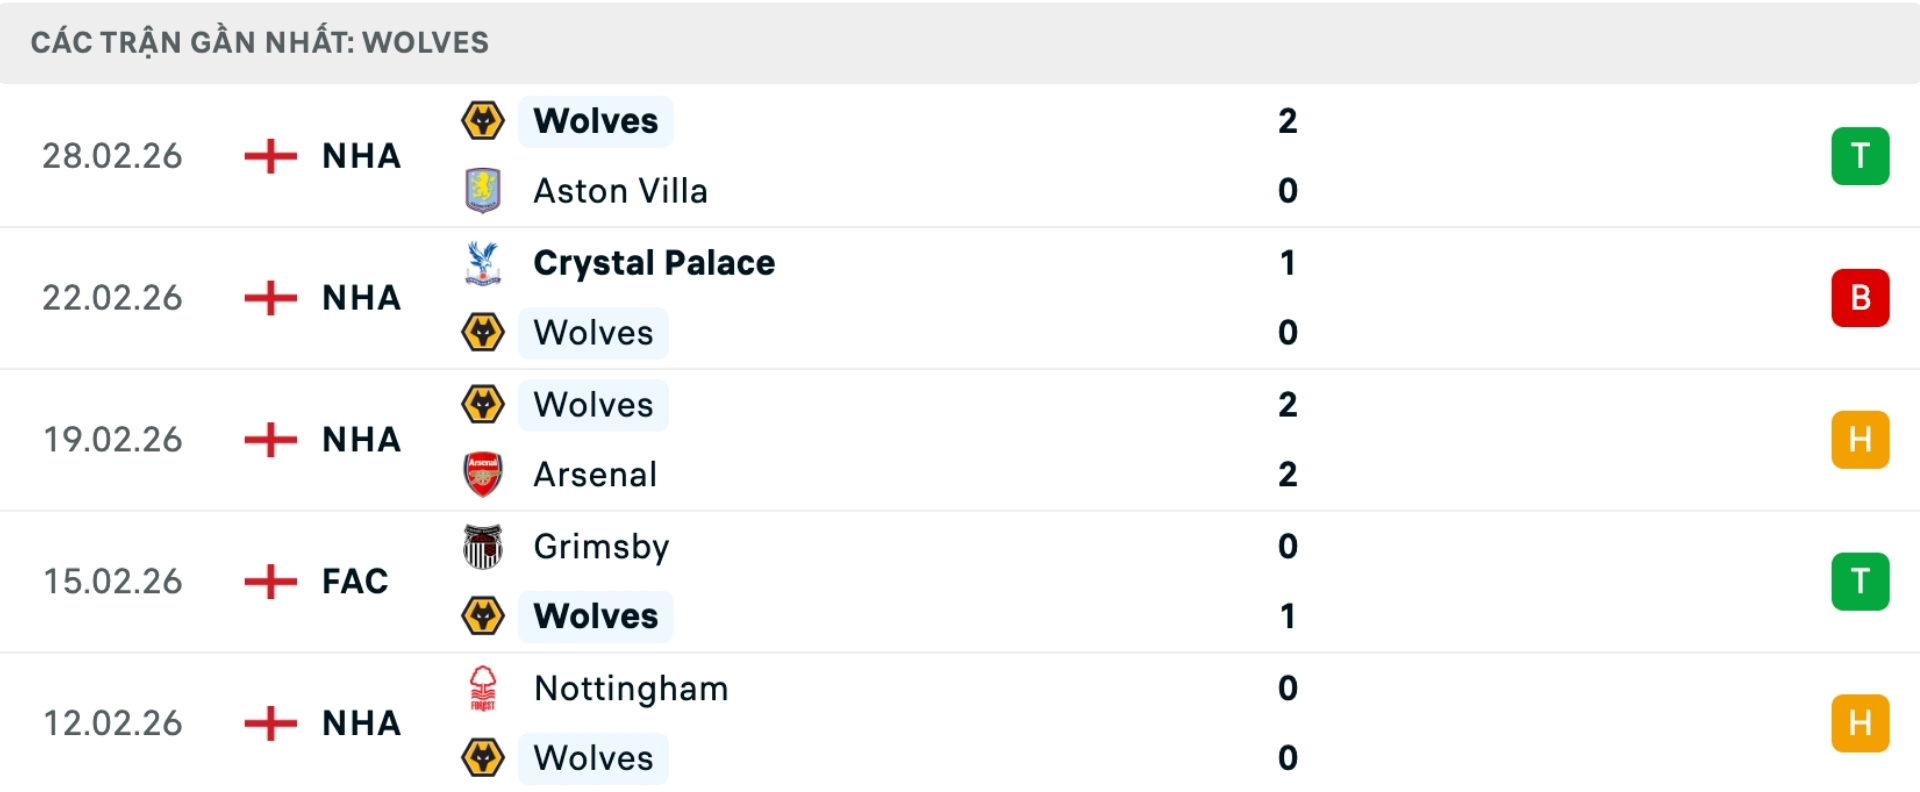Screen dimensions: 1920x792
Task: Open the highlighted Wolves team name link
Action: [x=596, y=121]
